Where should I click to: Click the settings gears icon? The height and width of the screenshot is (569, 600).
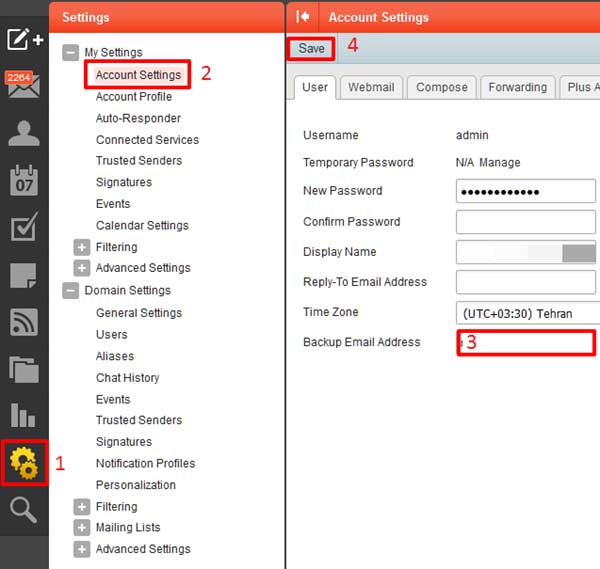24,463
